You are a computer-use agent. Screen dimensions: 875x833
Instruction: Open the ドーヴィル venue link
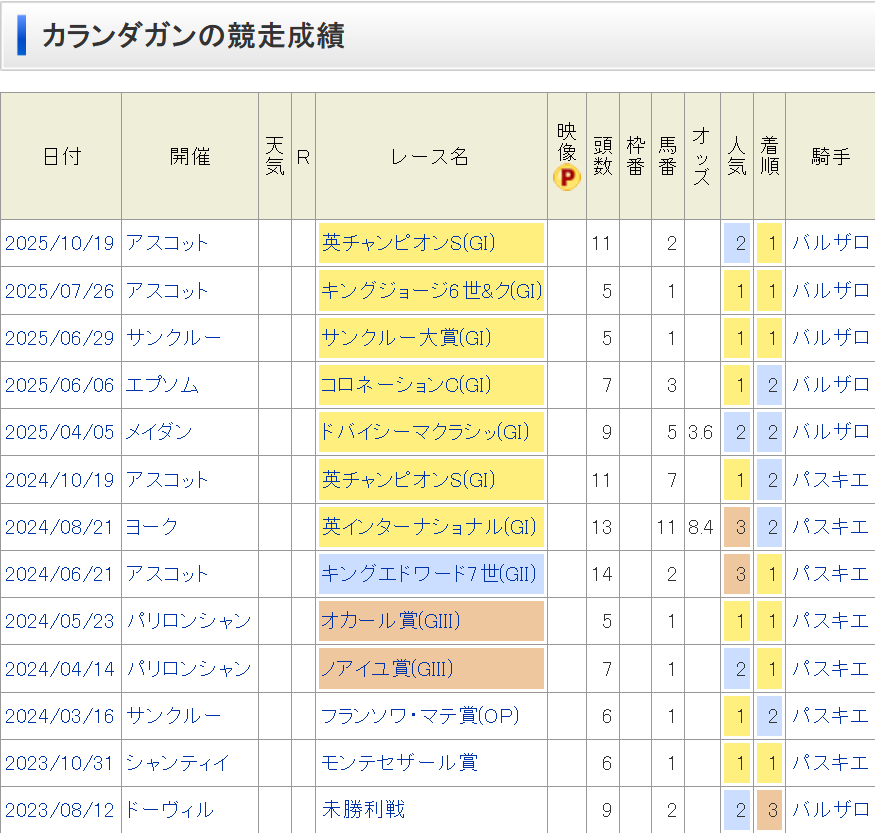pyautogui.click(x=169, y=810)
